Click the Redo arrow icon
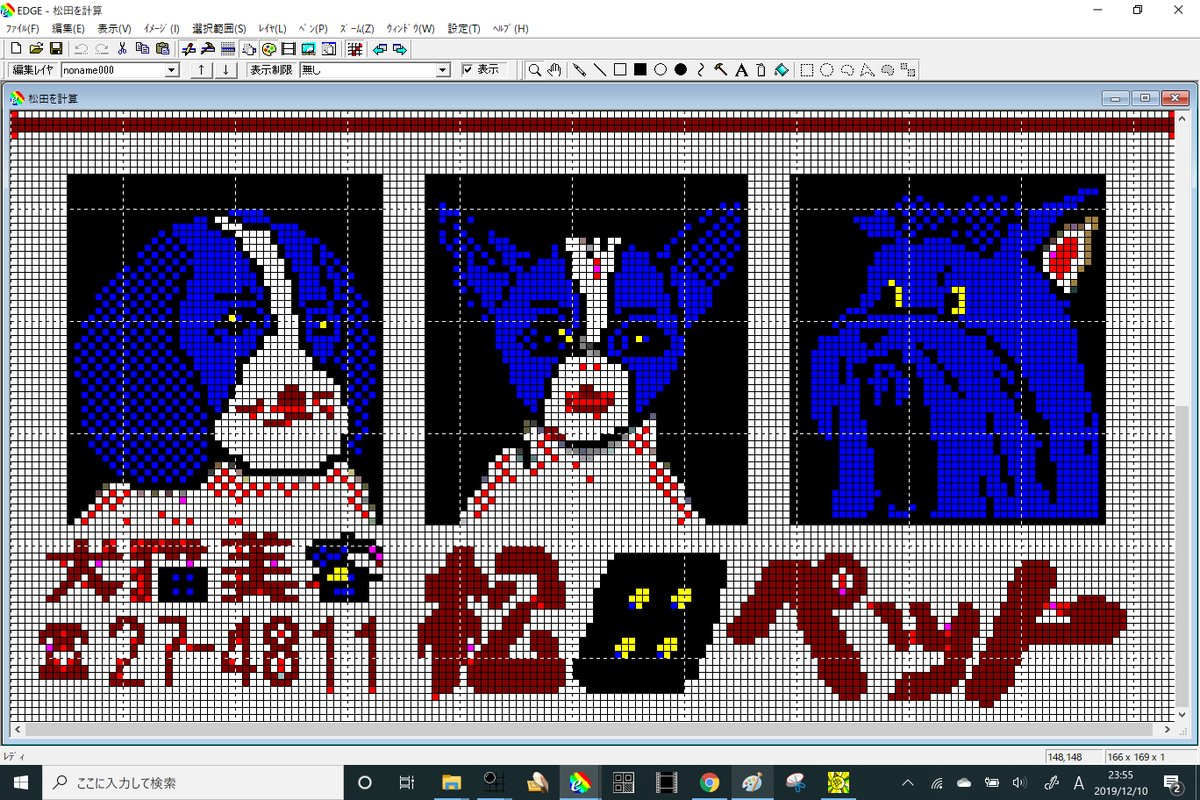The image size is (1200, 800). click(101, 48)
